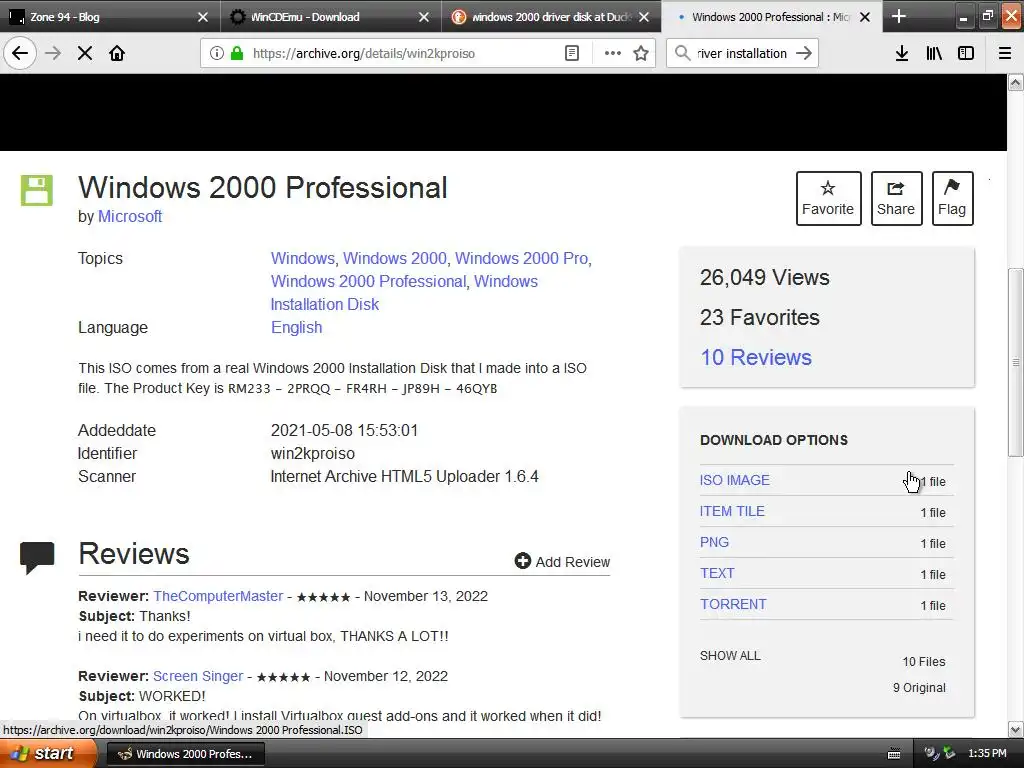Image resolution: width=1024 pixels, height=768 pixels.
Task: Click the scrollbar down arrow
Action: pyautogui.click(x=1016, y=729)
